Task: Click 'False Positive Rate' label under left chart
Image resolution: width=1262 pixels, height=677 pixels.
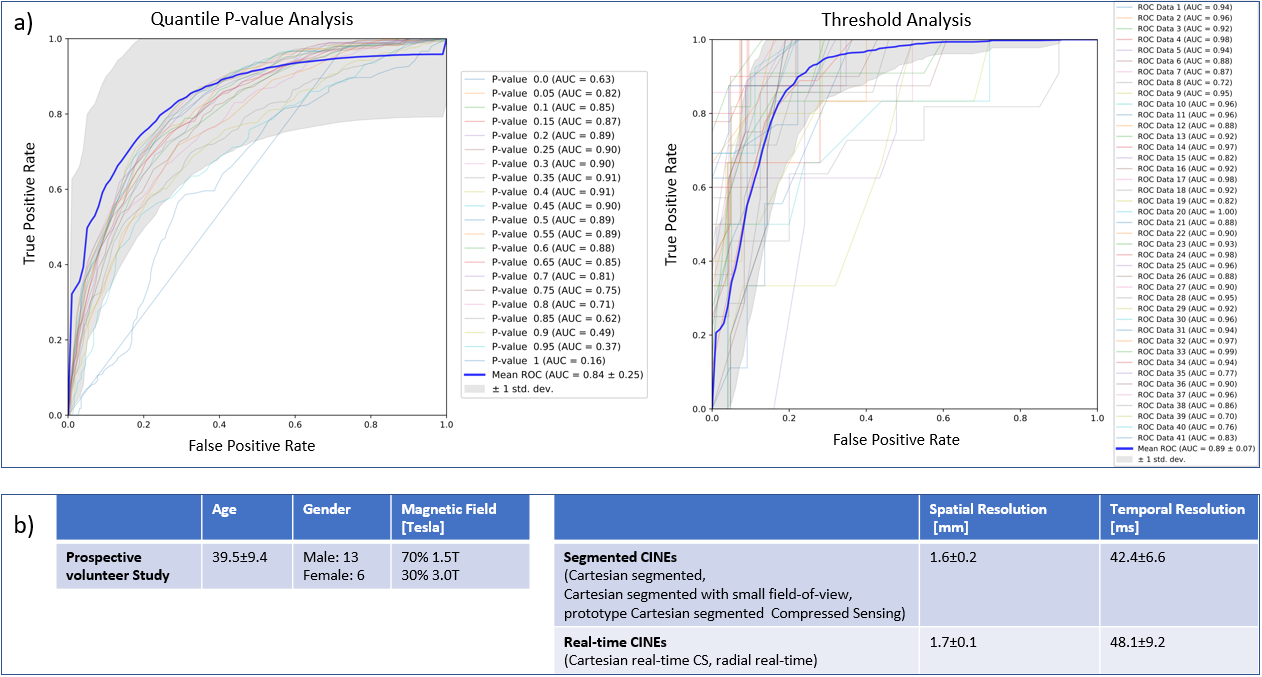Action: tap(257, 444)
